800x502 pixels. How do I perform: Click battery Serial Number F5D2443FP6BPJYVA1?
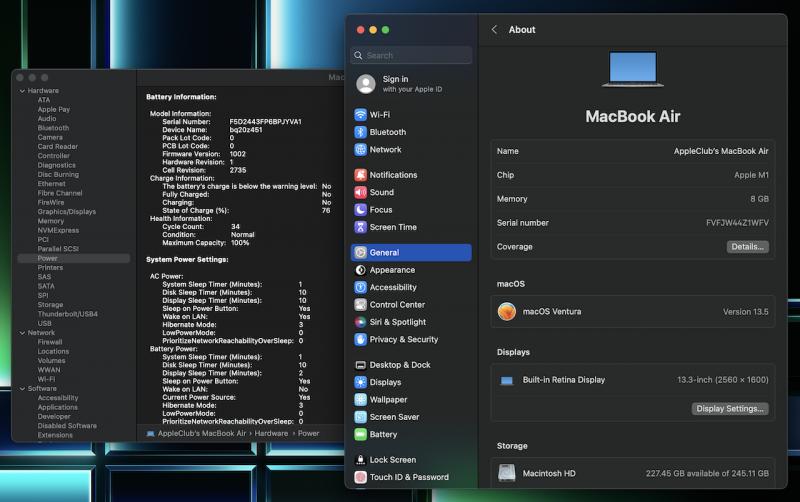pos(265,121)
